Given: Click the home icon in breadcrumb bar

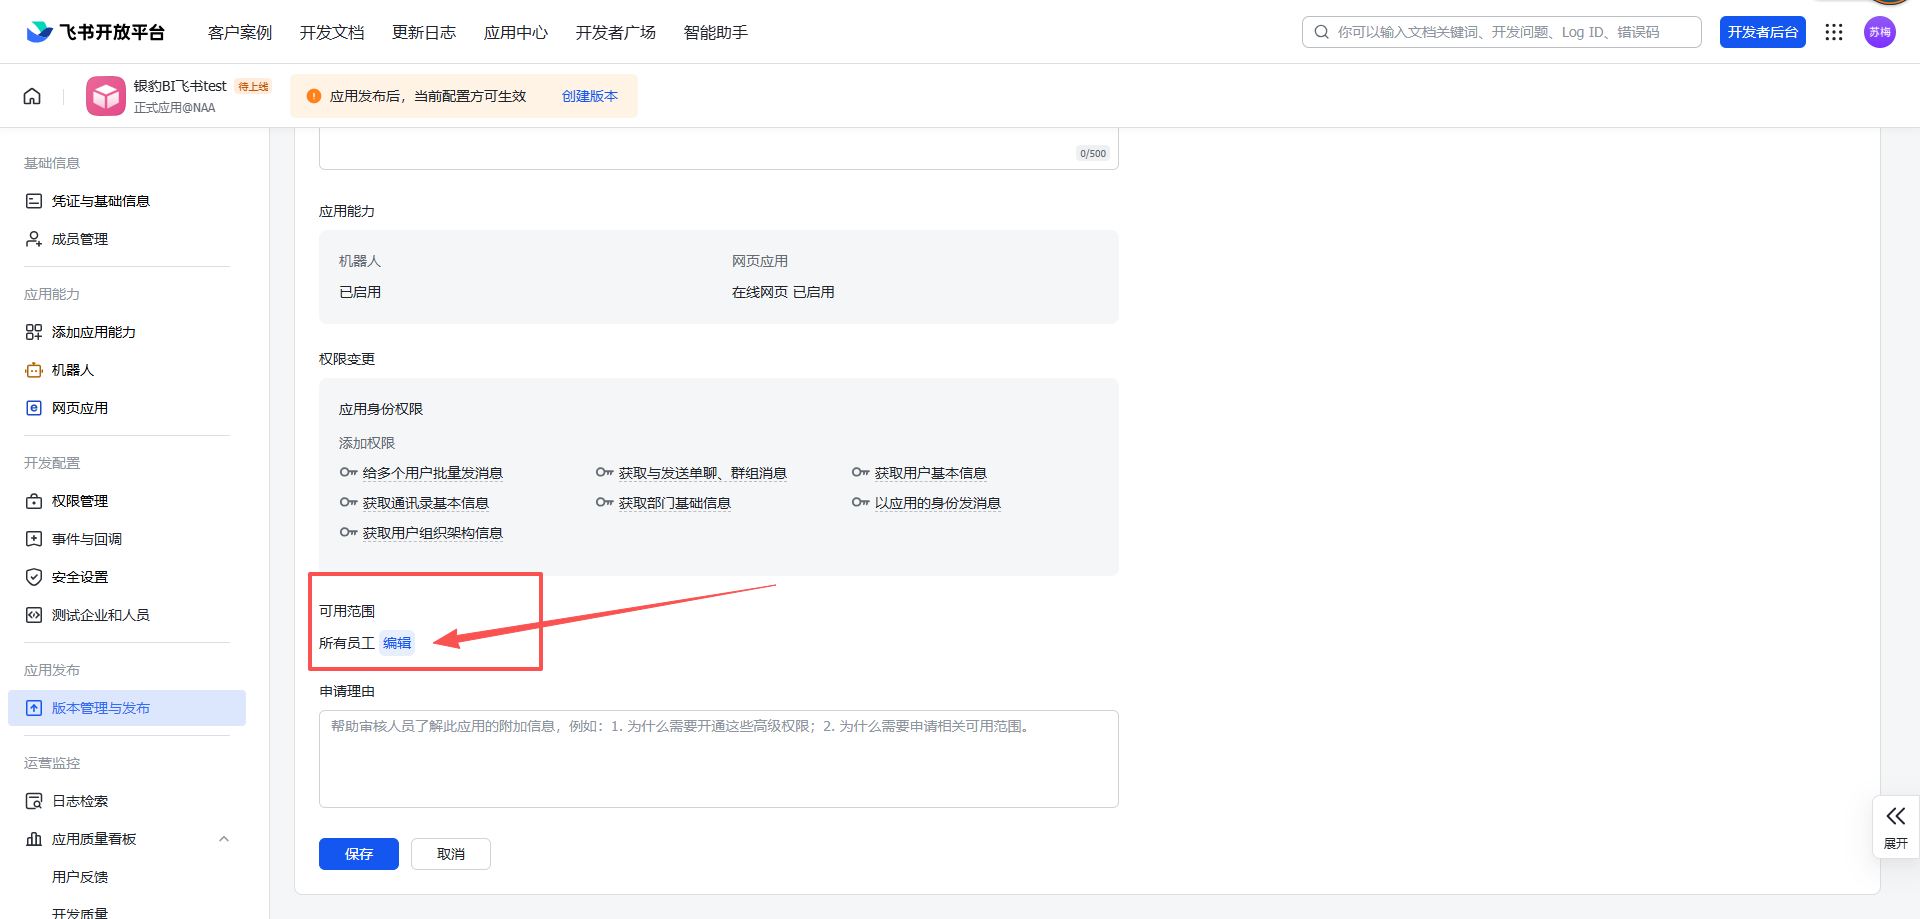Looking at the screenshot, I should pos(32,96).
